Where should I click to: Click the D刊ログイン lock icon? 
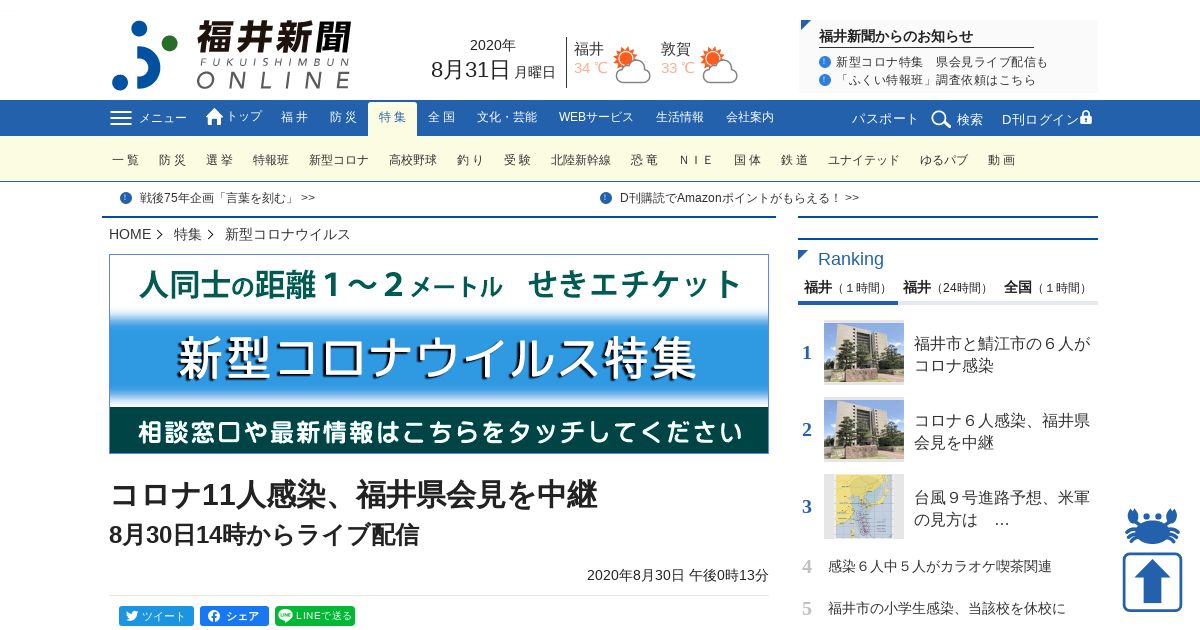pyautogui.click(x=1086, y=117)
